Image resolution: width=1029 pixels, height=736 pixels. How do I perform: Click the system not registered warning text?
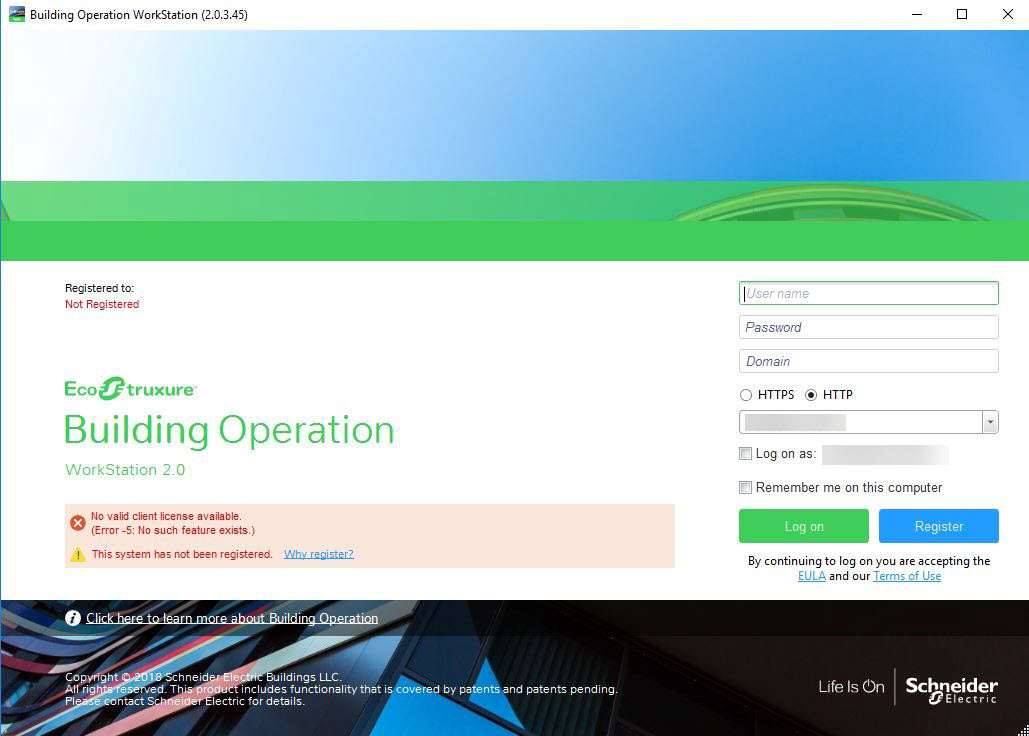click(182, 554)
